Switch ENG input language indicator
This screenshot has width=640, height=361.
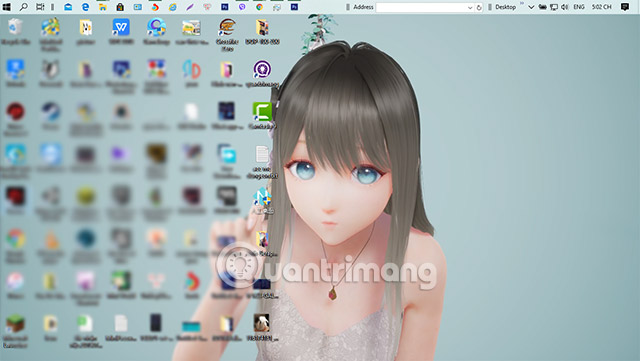[579, 7]
